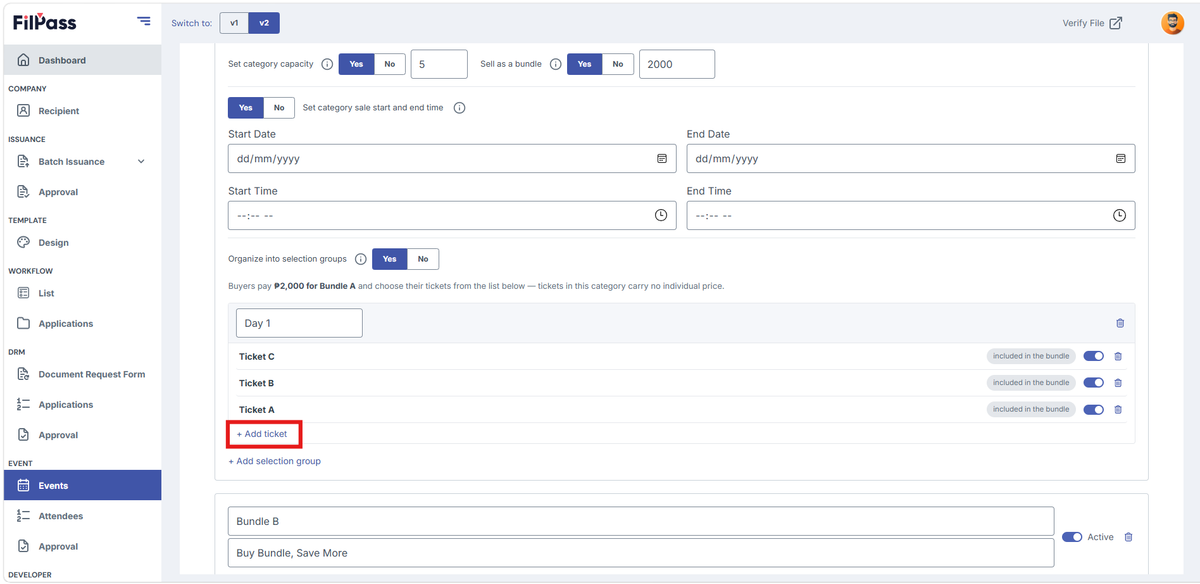Click the Ticket C row label

(257, 356)
